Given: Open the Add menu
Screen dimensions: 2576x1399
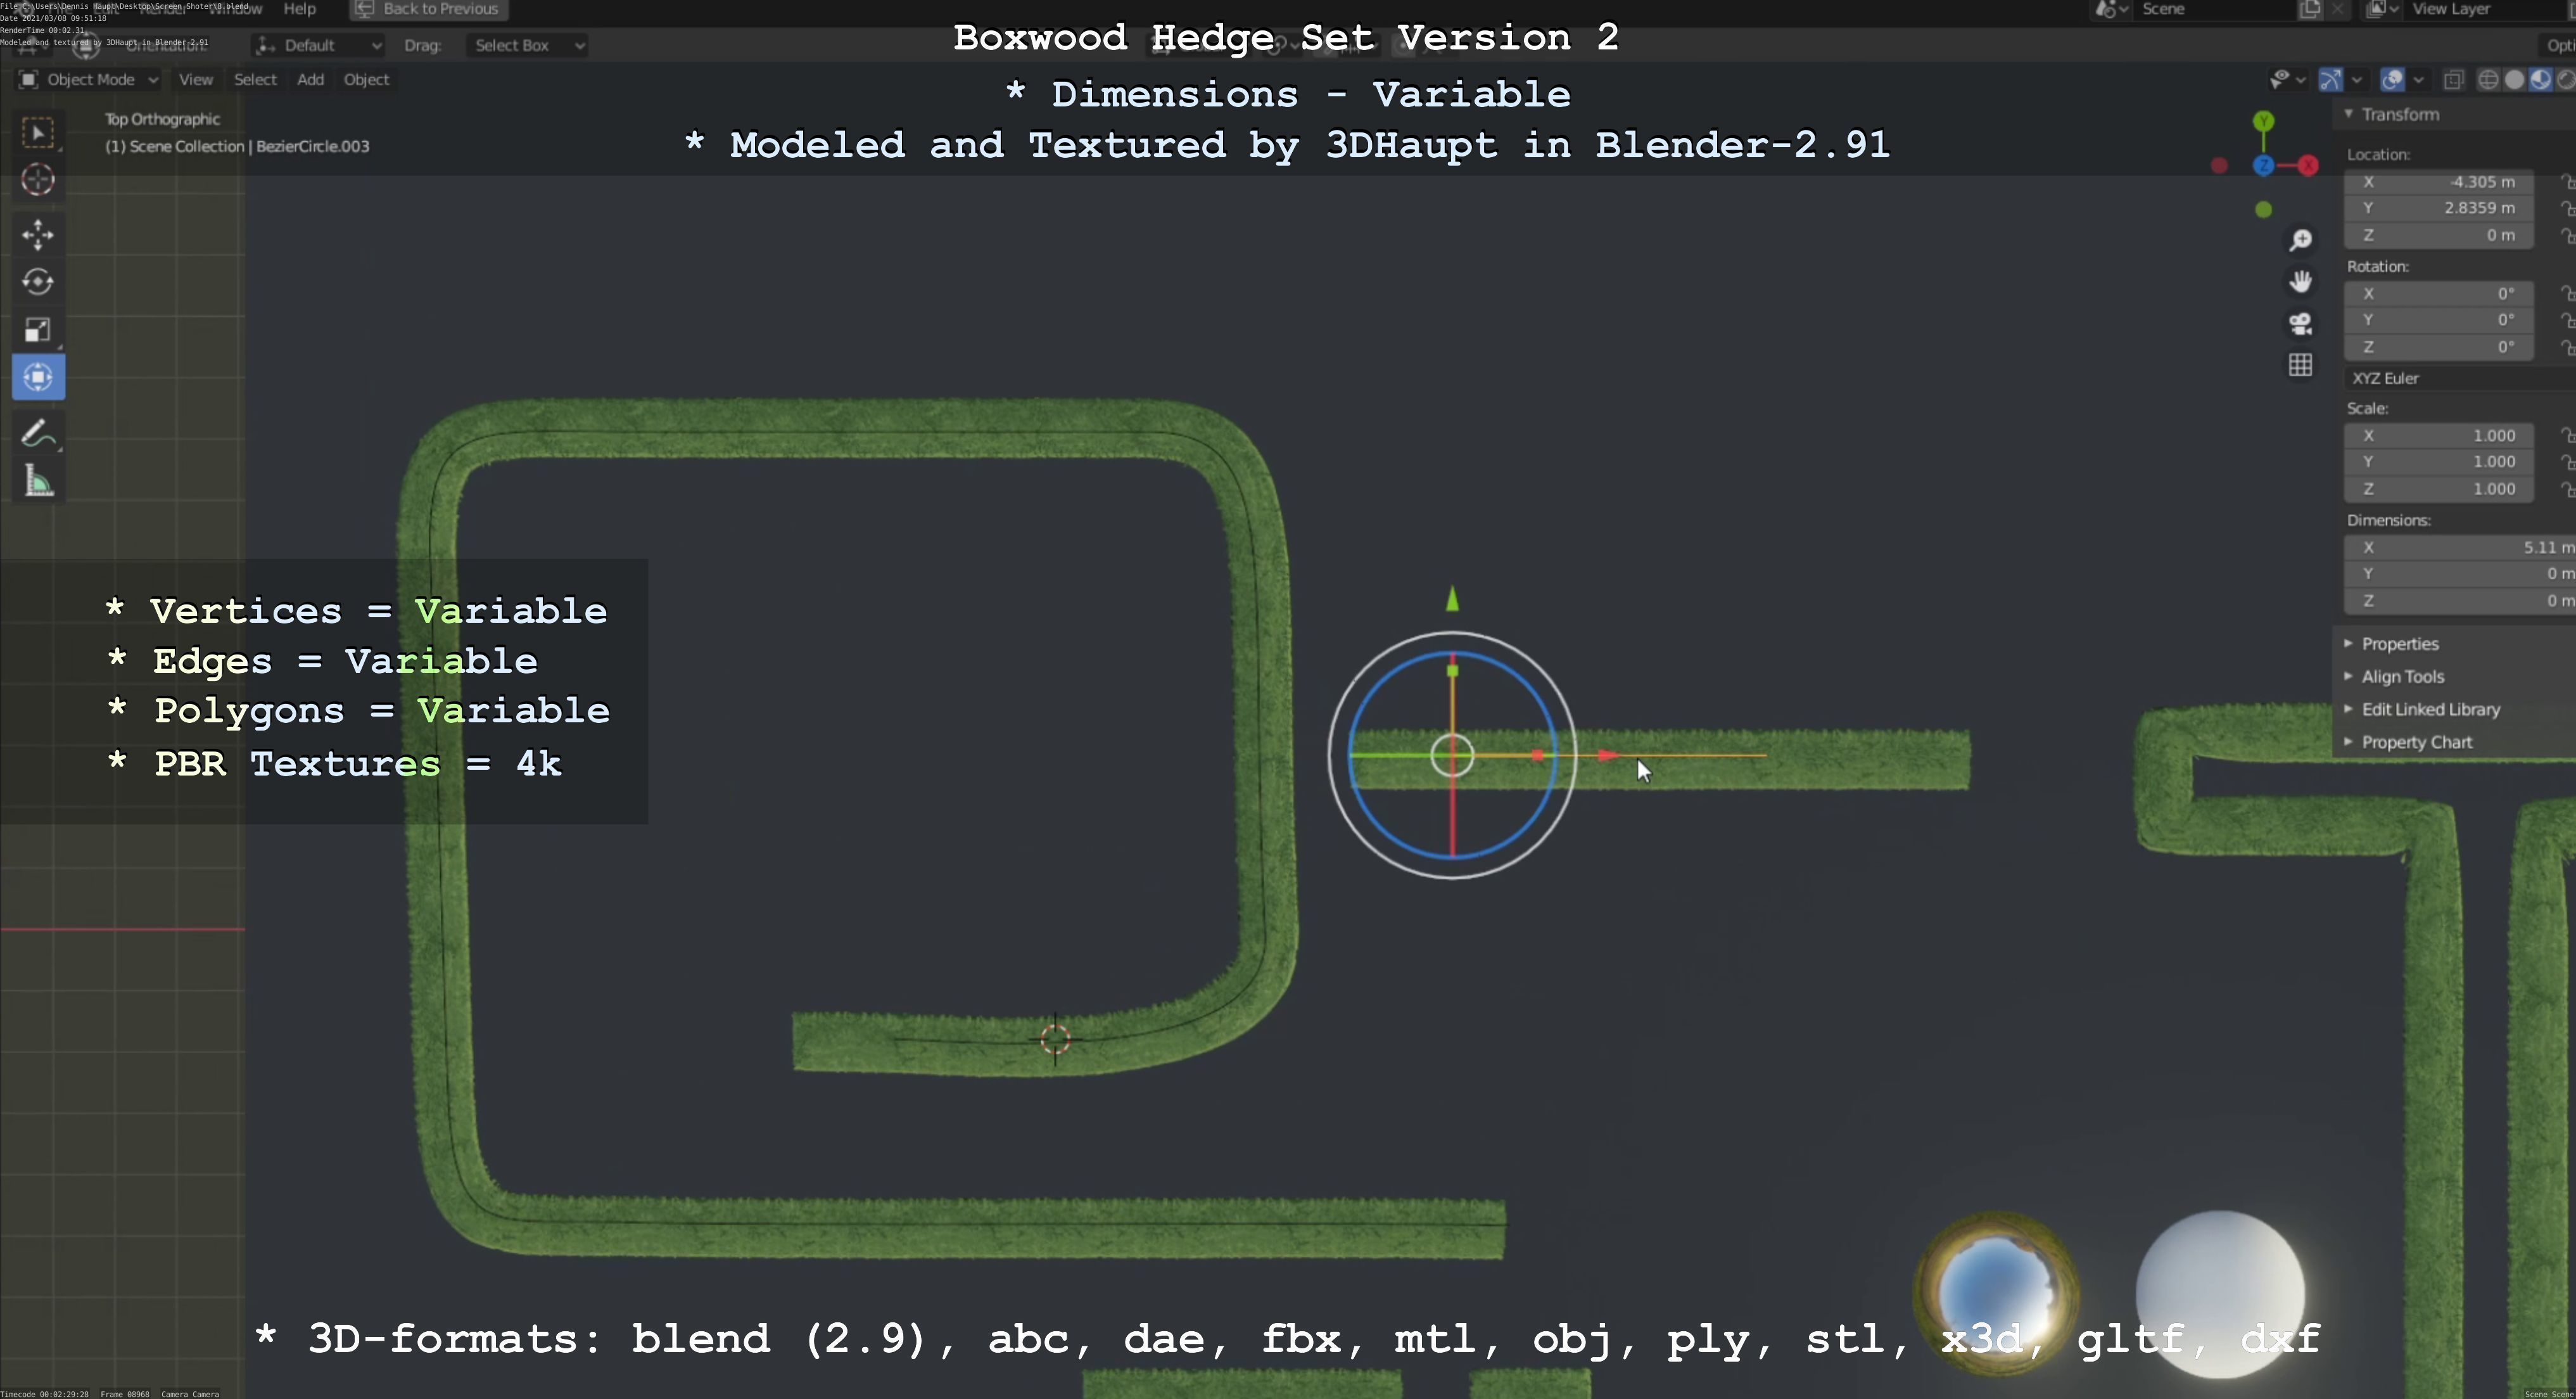Looking at the screenshot, I should 310,80.
